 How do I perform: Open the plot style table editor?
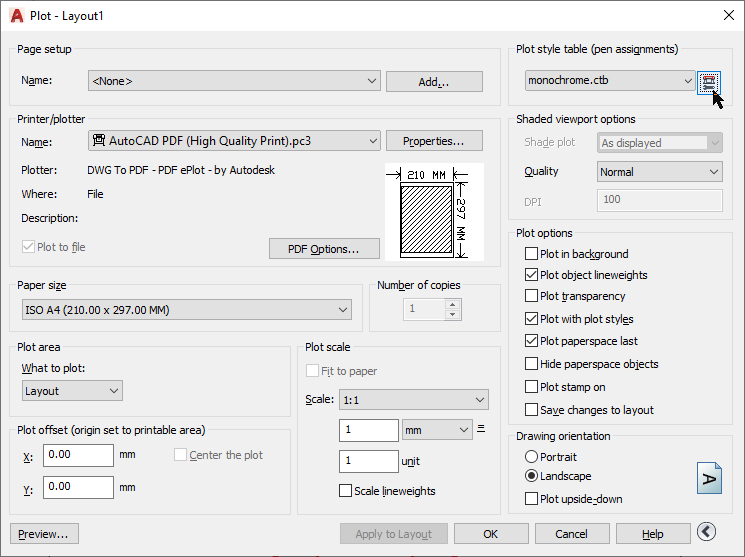[709, 81]
